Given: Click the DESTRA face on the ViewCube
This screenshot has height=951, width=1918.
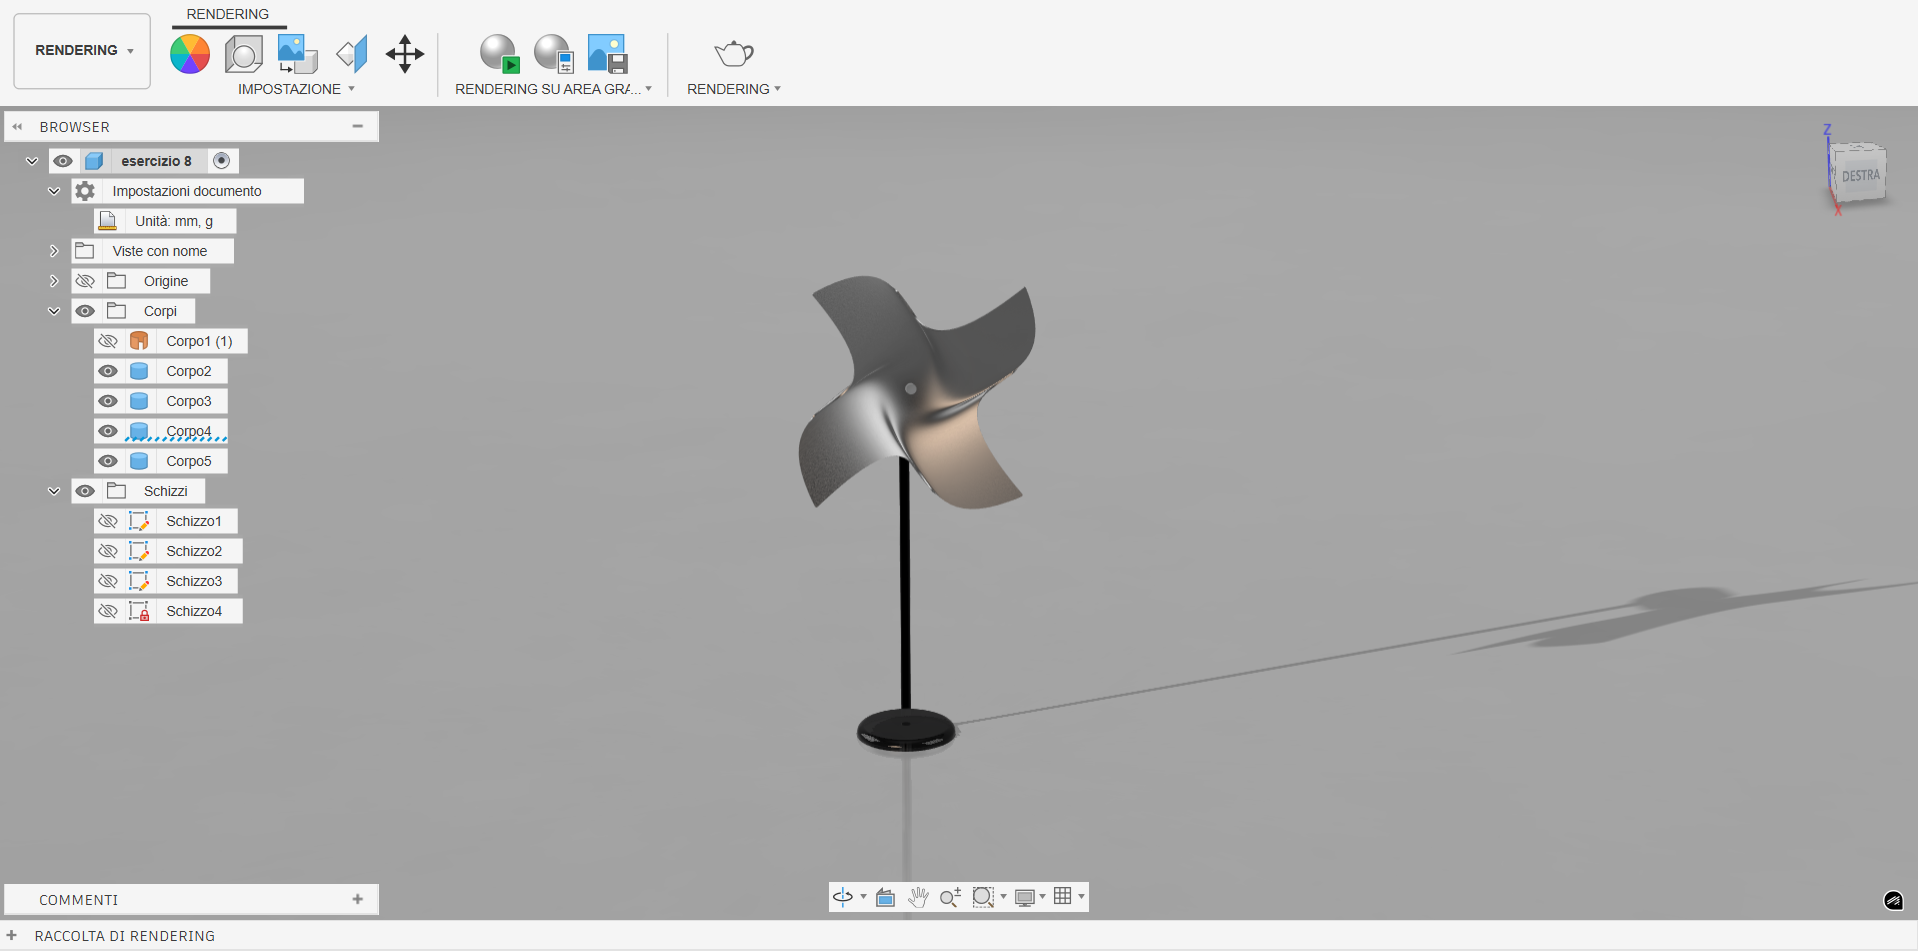Looking at the screenshot, I should point(1860,174).
